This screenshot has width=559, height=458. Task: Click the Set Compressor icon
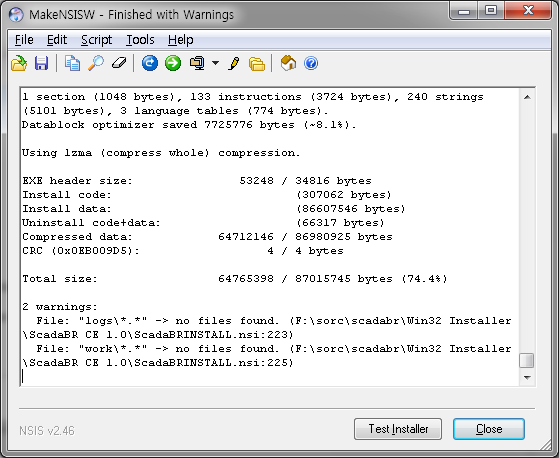click(x=197, y=63)
